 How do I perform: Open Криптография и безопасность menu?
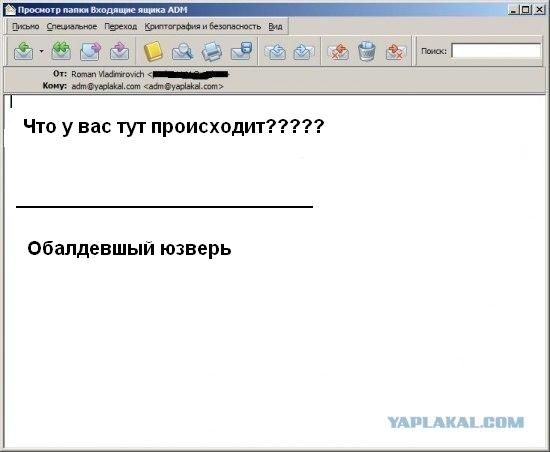[x=203, y=27]
